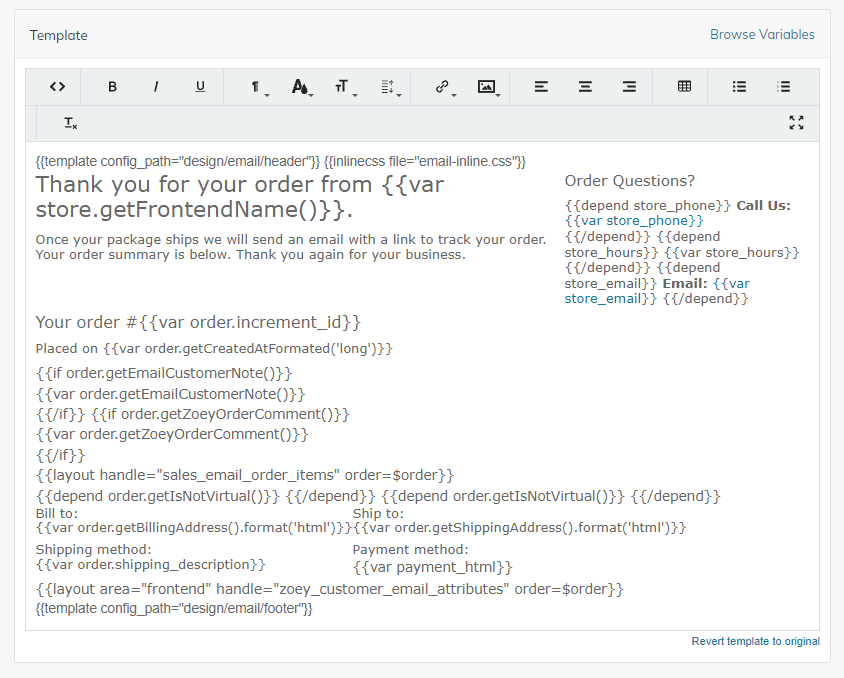Click Revert template to original
Screen dimensions: 844x678
point(755,641)
